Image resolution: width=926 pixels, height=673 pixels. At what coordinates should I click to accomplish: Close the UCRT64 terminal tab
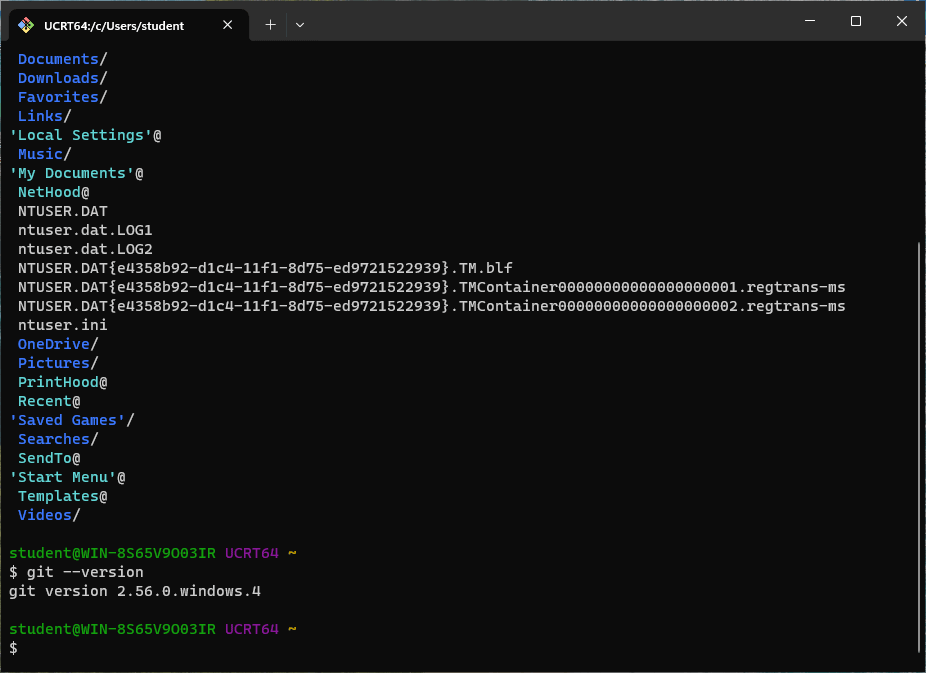(x=227, y=25)
